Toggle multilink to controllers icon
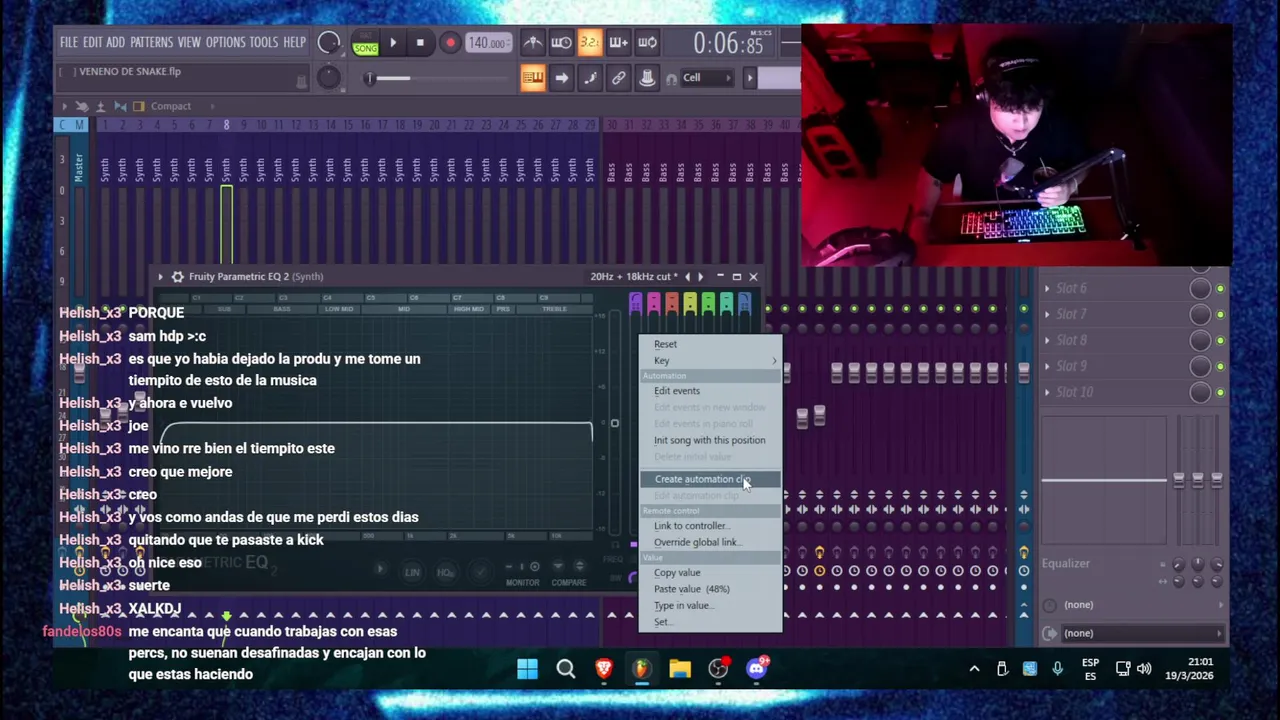 pyautogui.click(x=619, y=78)
